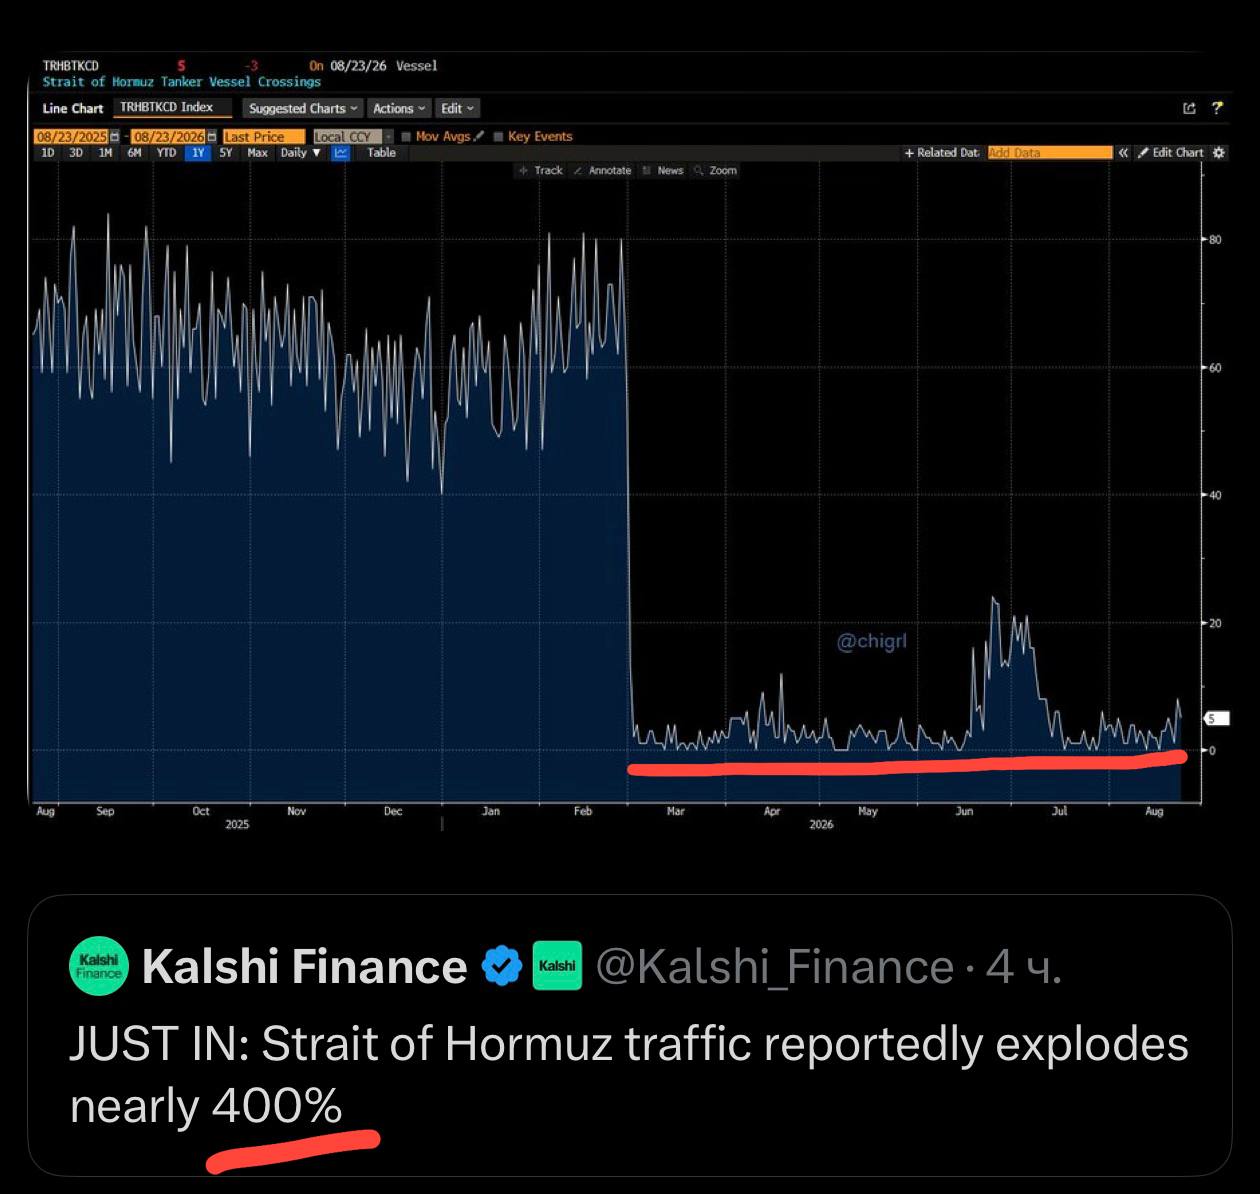Viewport: 1260px width, 1194px height.
Task: Collapse the panel with double-chevron icon
Action: [1123, 153]
